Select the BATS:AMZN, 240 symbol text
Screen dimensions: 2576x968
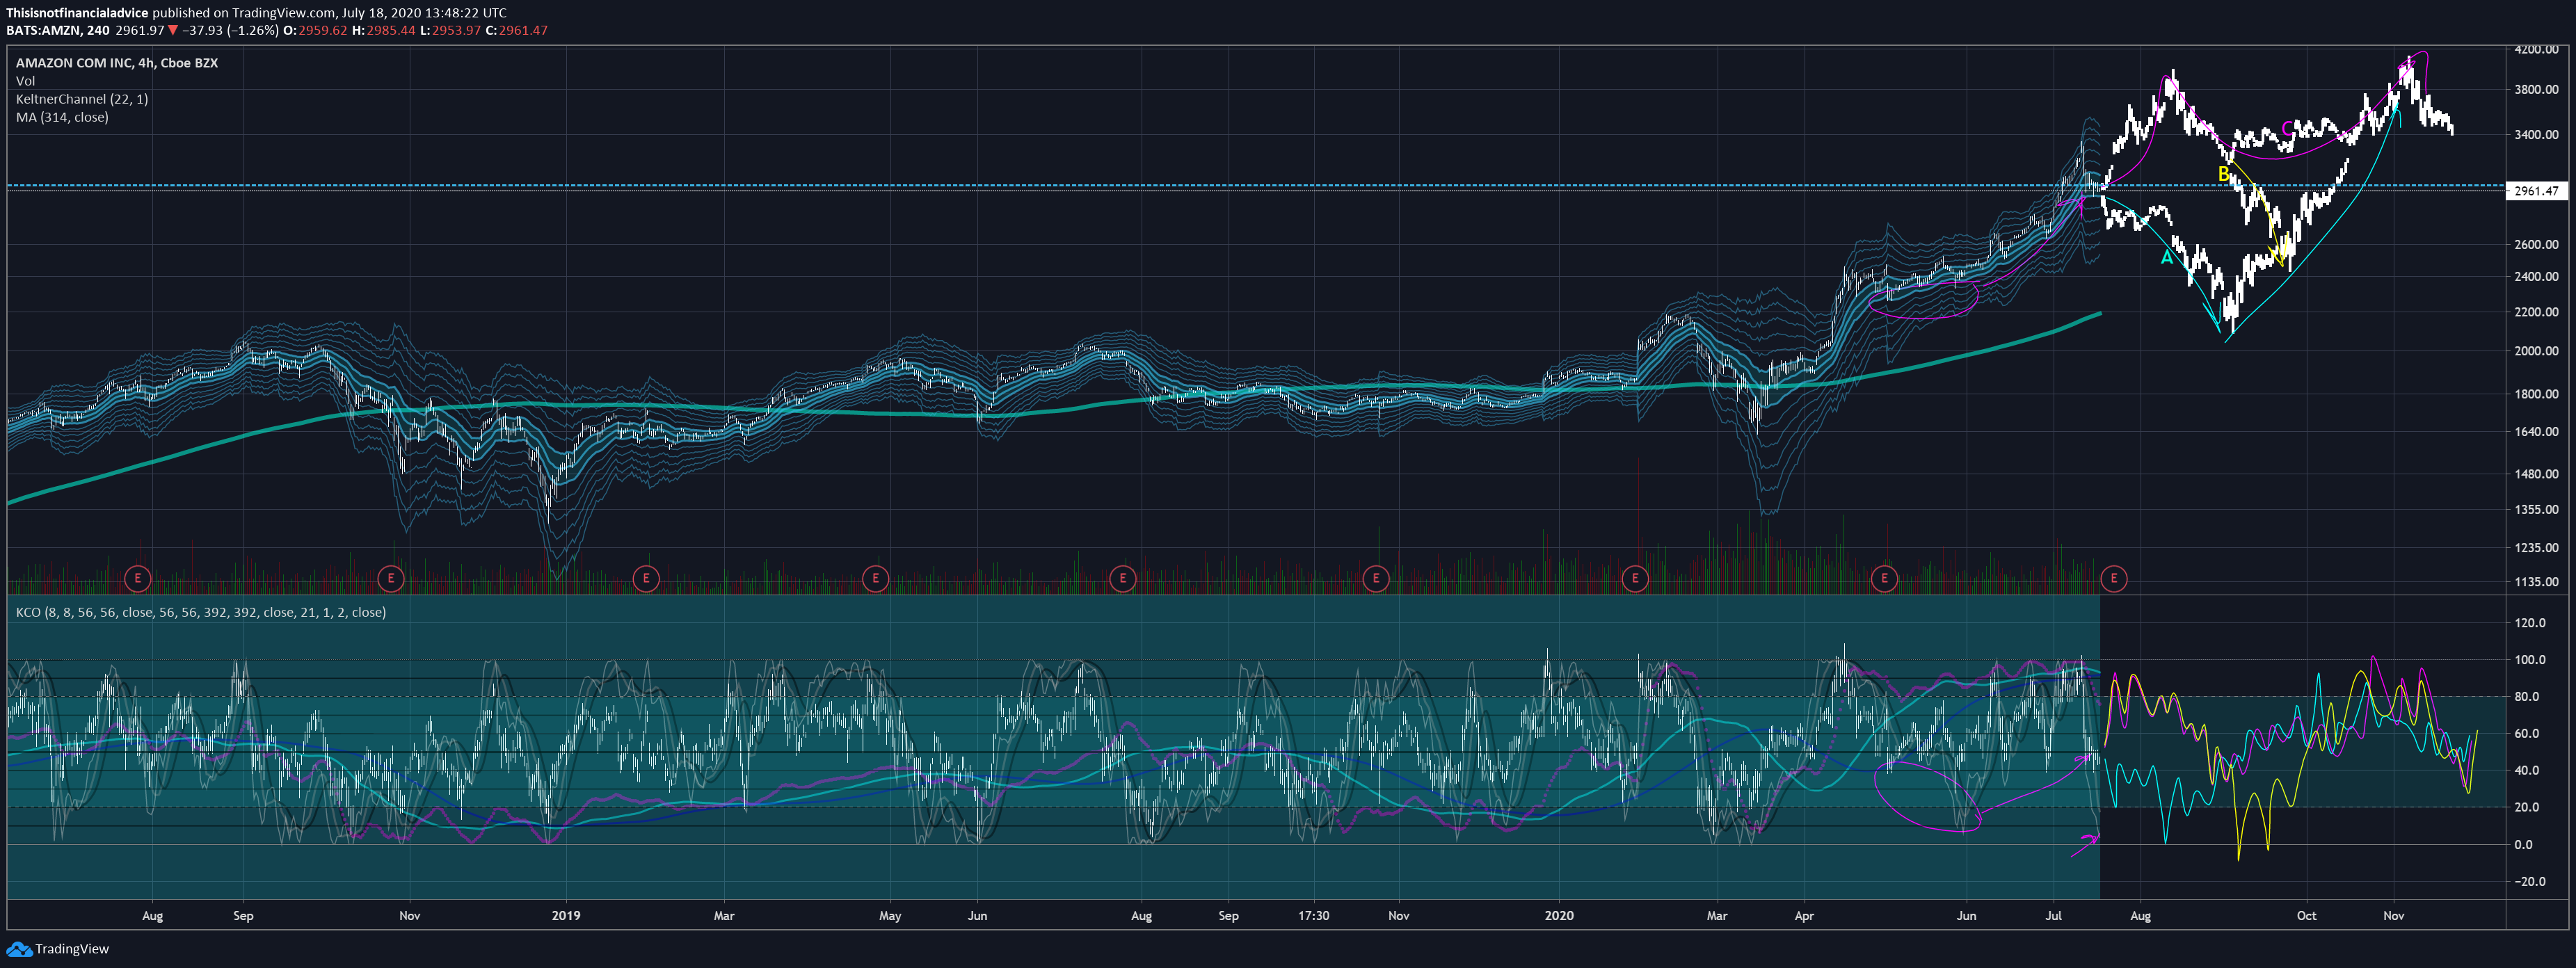pyautogui.click(x=58, y=30)
